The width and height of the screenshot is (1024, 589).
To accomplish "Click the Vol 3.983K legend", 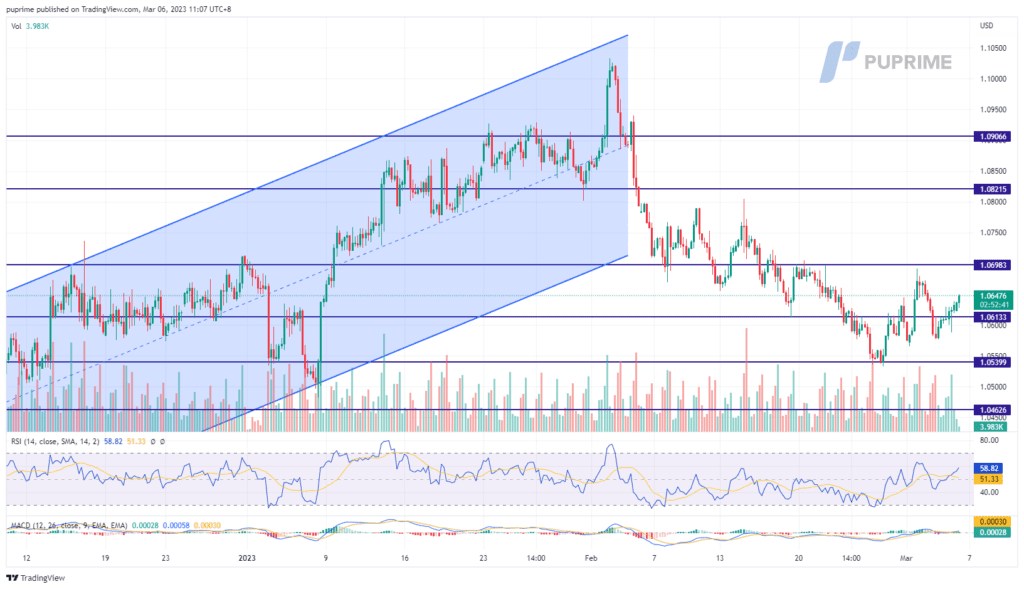I will [30, 26].
